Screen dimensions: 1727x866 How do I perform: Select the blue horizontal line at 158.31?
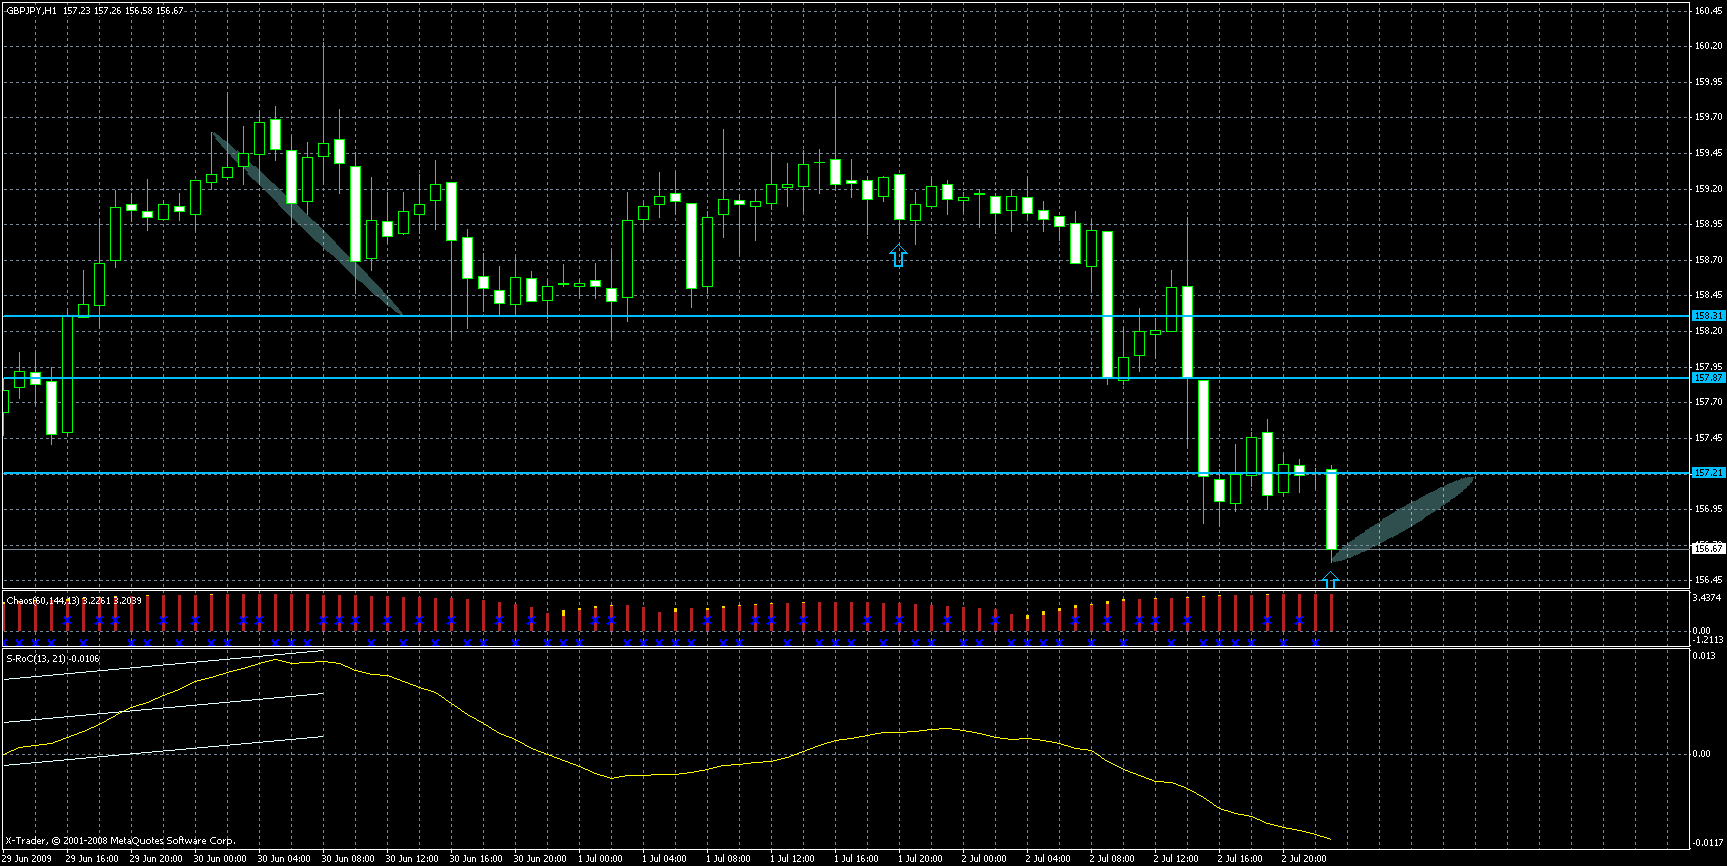point(845,316)
